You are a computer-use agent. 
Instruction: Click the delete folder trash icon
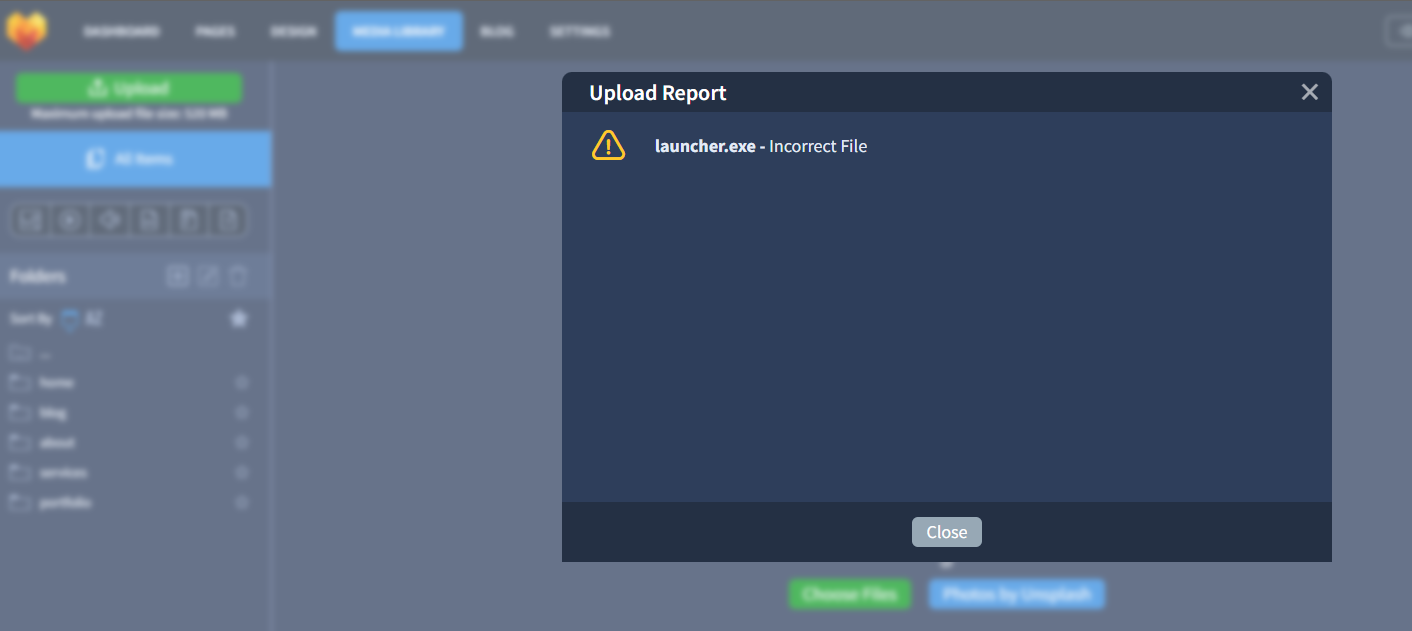237,276
